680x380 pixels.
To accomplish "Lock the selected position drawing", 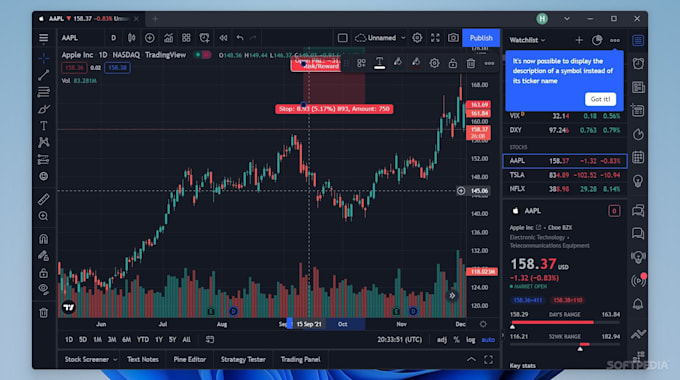I will [x=453, y=64].
